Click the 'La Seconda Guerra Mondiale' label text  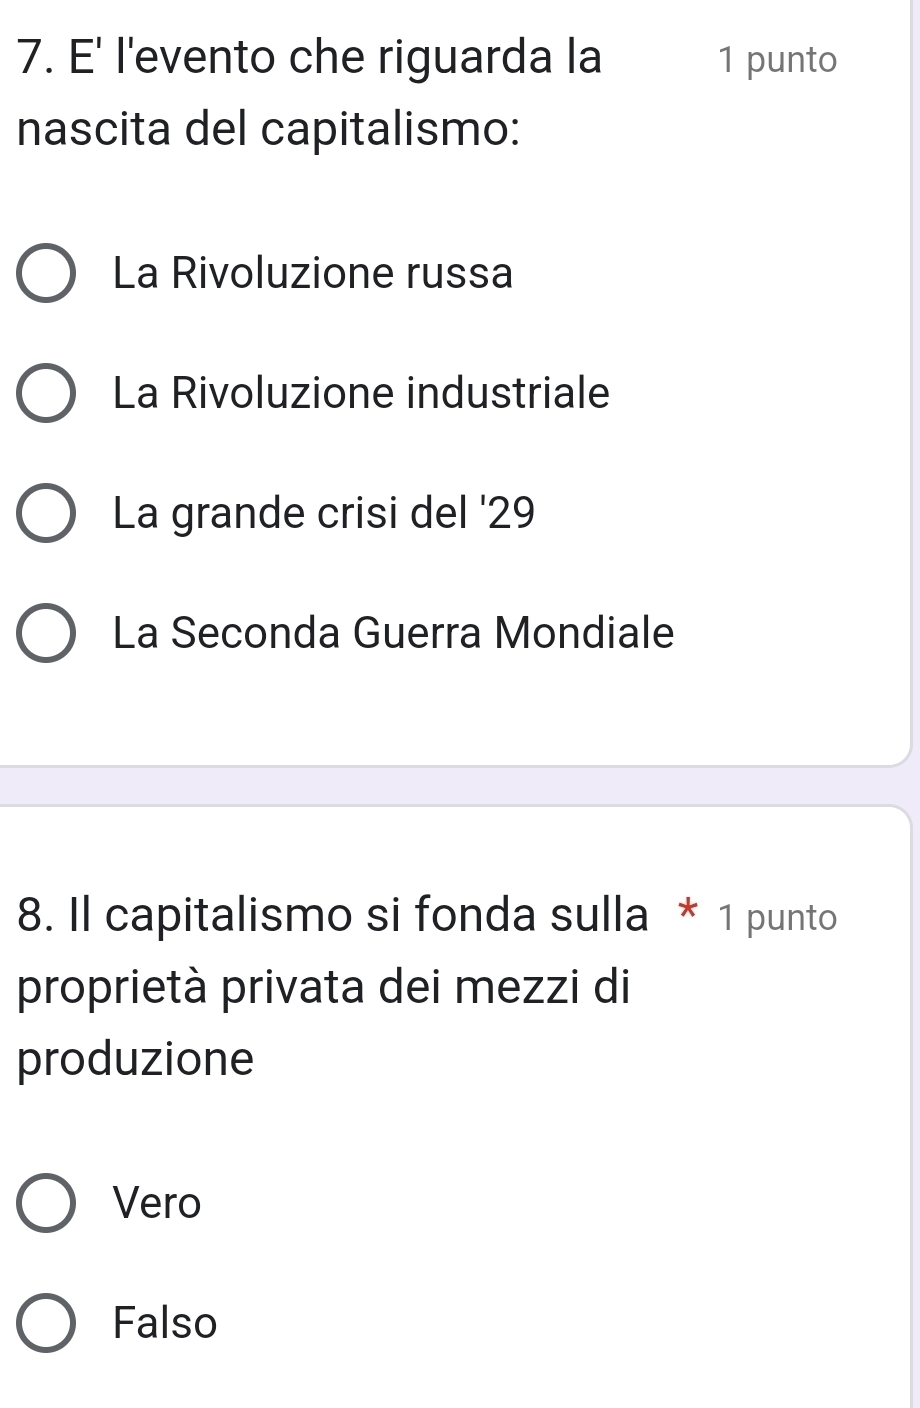click(x=394, y=634)
